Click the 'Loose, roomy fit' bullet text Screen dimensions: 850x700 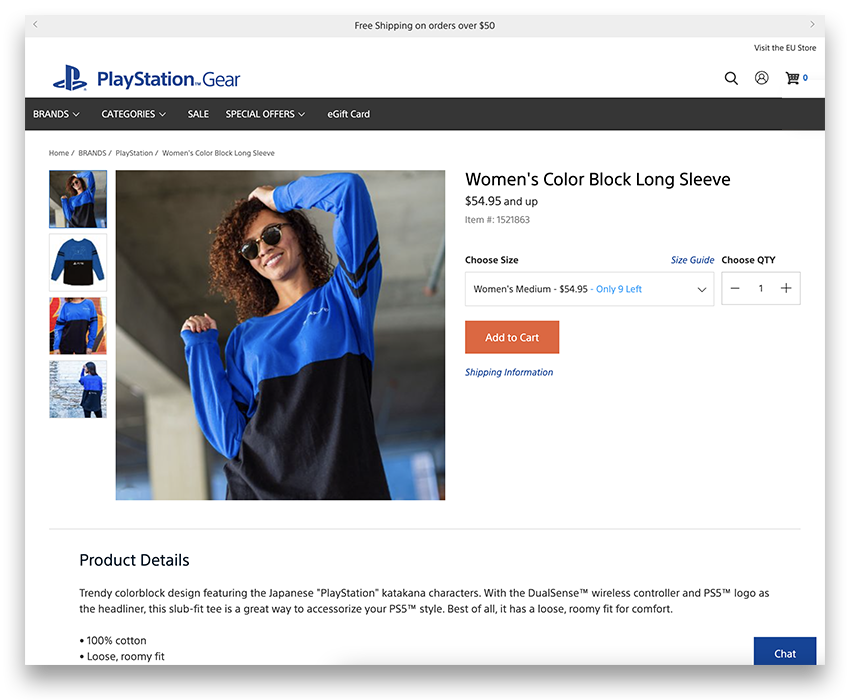(x=126, y=656)
